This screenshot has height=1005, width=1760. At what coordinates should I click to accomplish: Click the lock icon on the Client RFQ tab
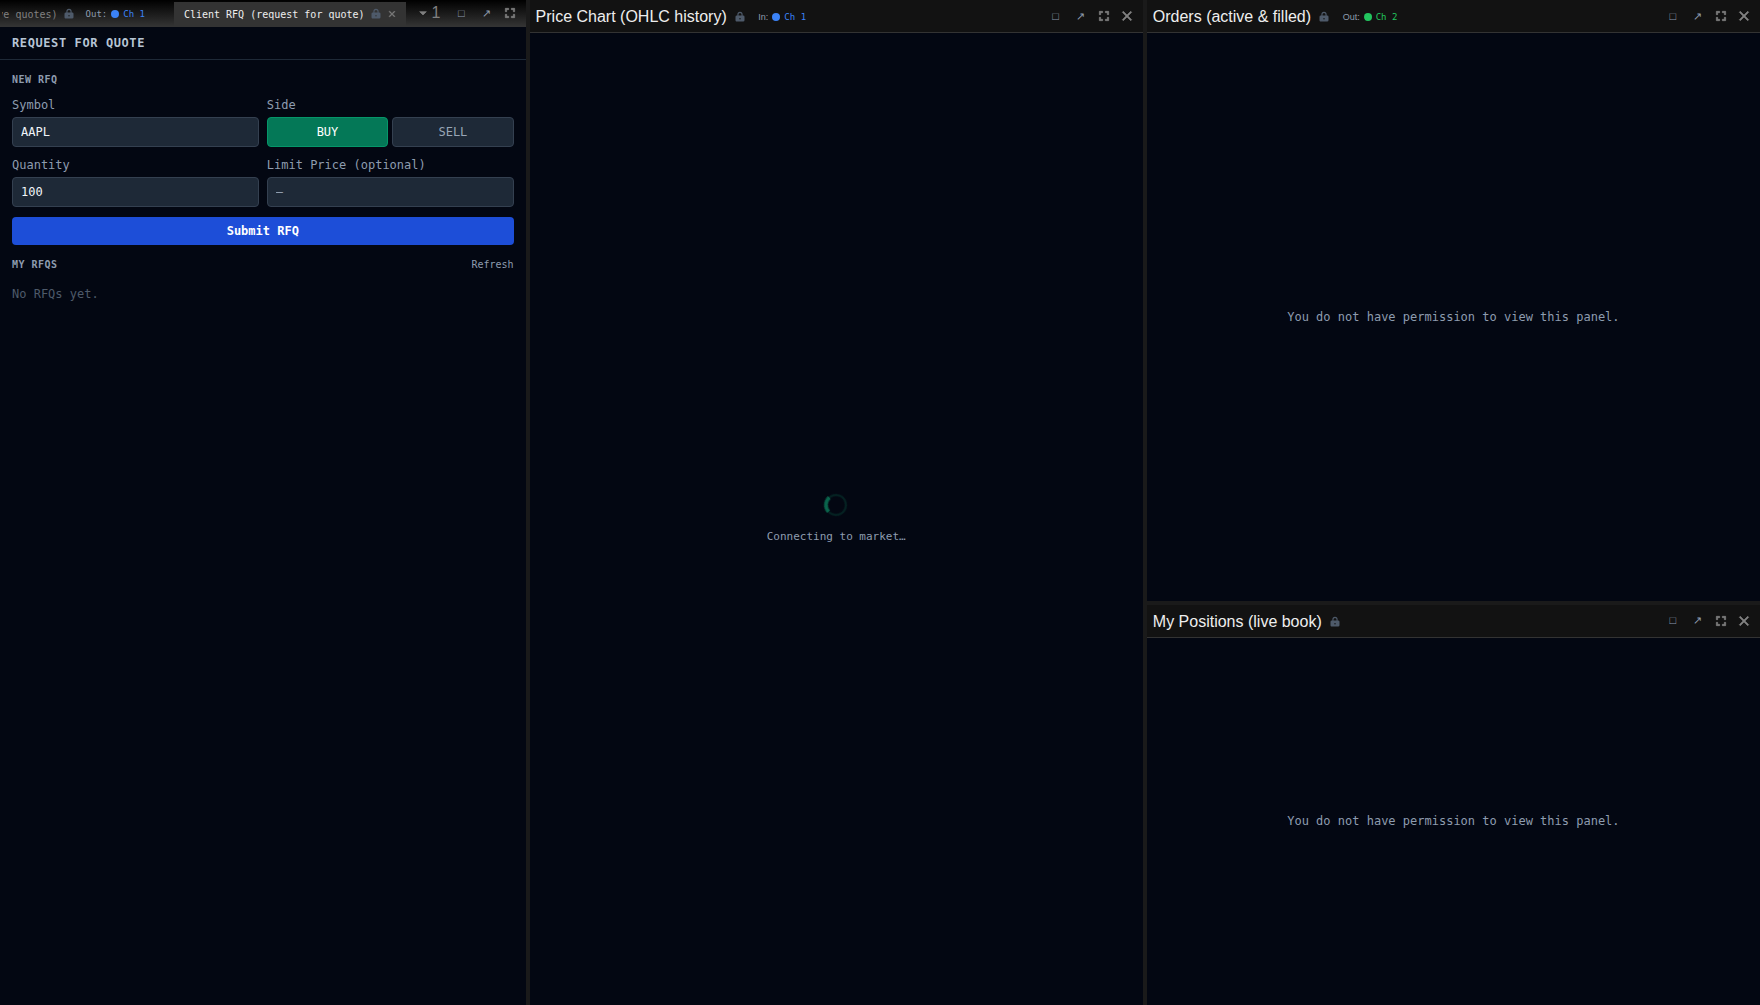[376, 14]
